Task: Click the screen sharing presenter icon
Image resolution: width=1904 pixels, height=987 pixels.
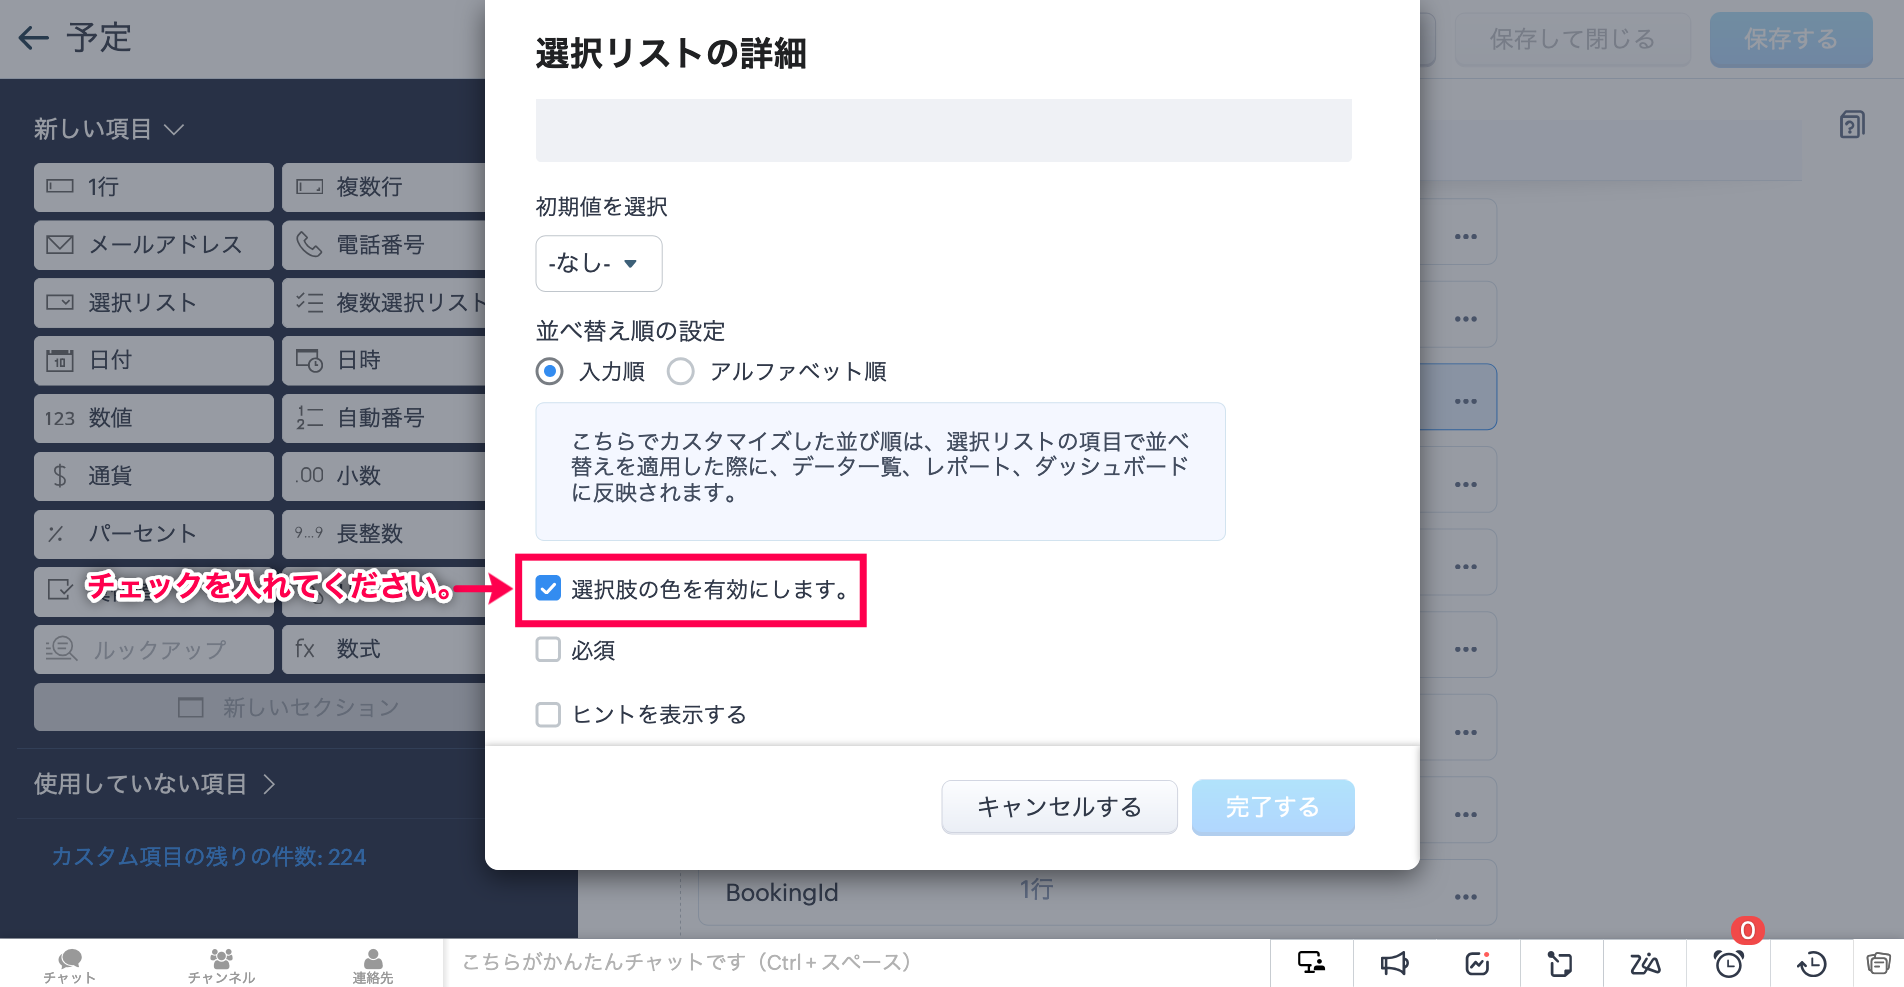Action: coord(1311,963)
